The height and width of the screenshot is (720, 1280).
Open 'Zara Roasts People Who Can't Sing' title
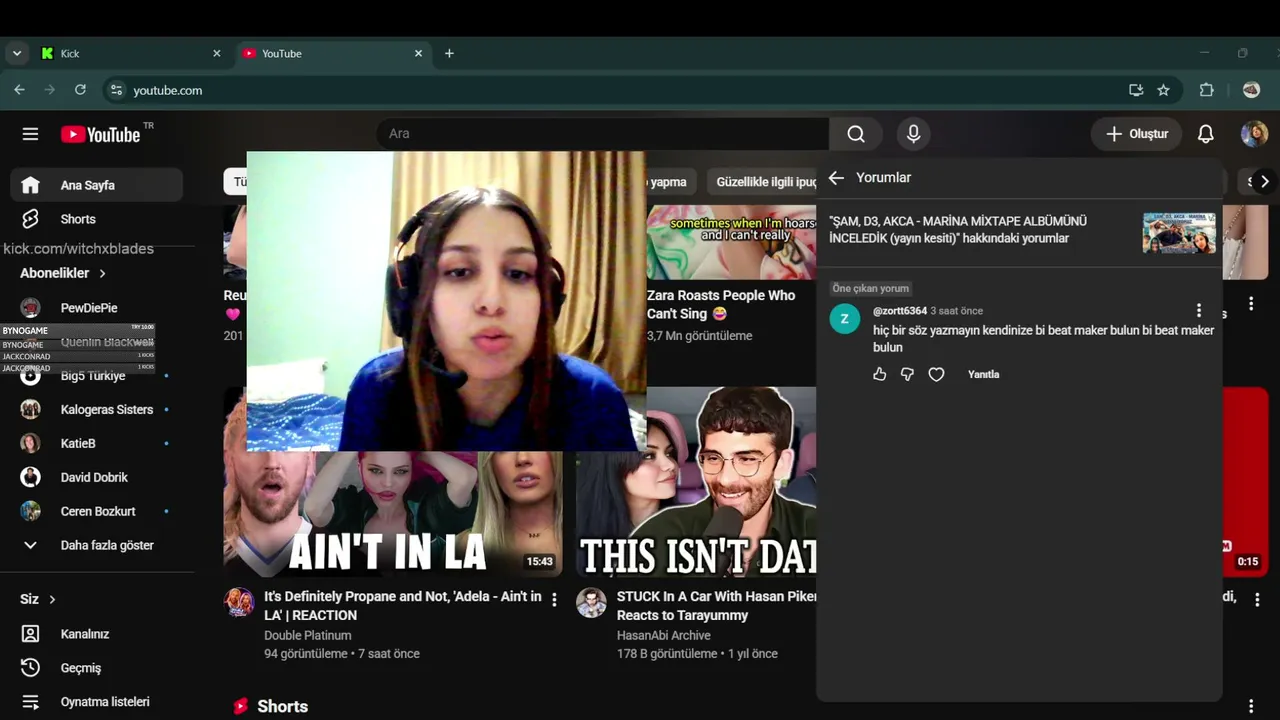tap(721, 305)
